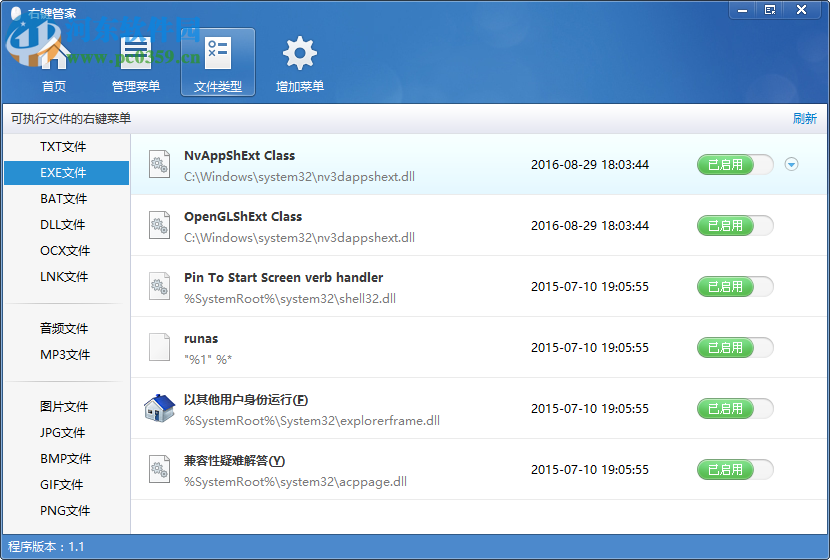This screenshot has height=560, width=830.
Task: Disable the OpenGLShExt Class toggle
Action: (735, 225)
